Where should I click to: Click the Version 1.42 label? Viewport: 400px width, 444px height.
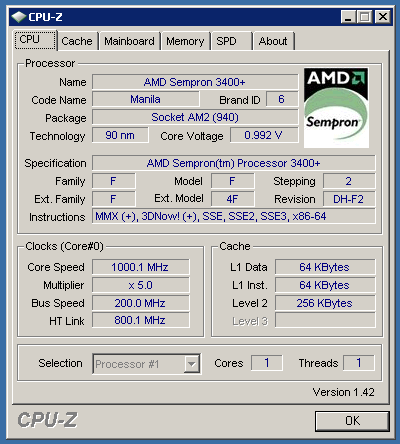click(x=344, y=392)
